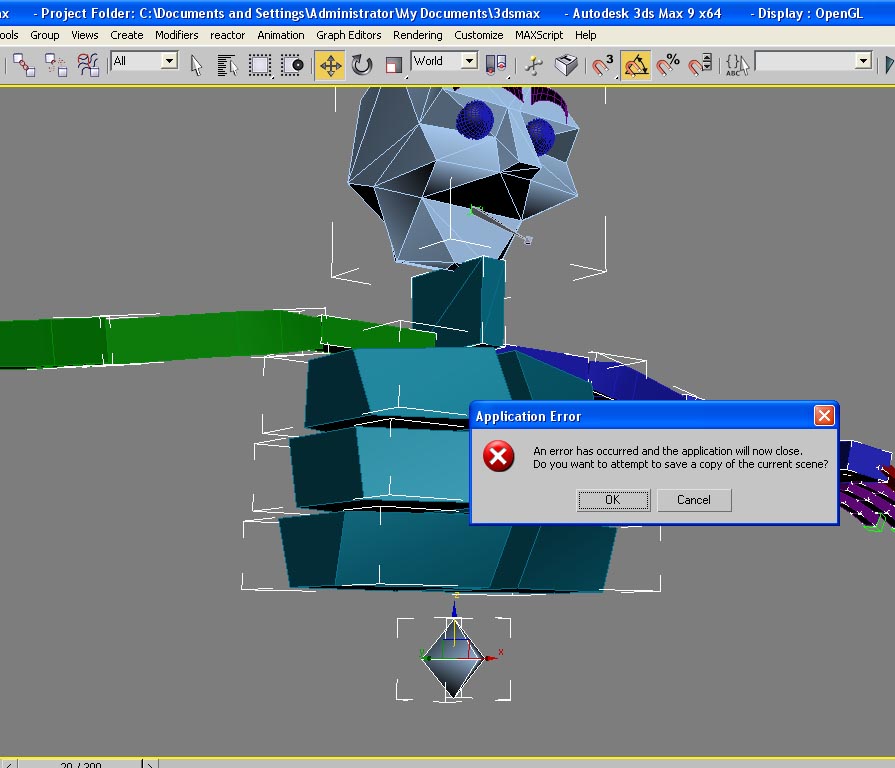Click the Unlink Selection tool
This screenshot has height=768, width=895.
[x=56, y=65]
